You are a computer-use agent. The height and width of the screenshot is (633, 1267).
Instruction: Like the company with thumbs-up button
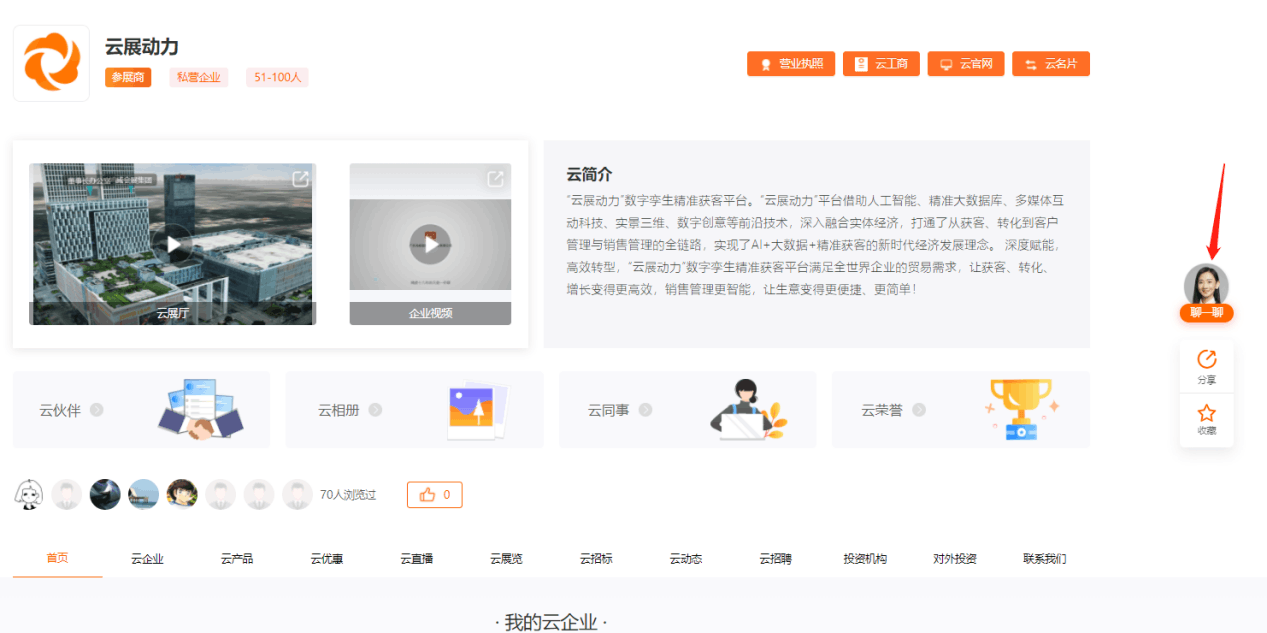[x=434, y=495]
